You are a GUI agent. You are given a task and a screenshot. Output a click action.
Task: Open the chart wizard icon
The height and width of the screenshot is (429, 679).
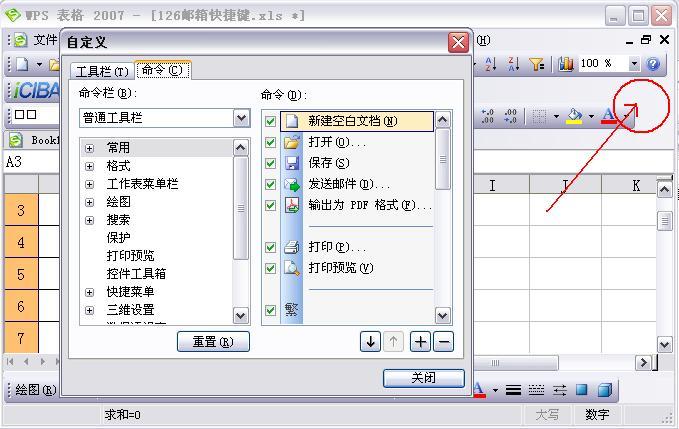click(x=566, y=64)
